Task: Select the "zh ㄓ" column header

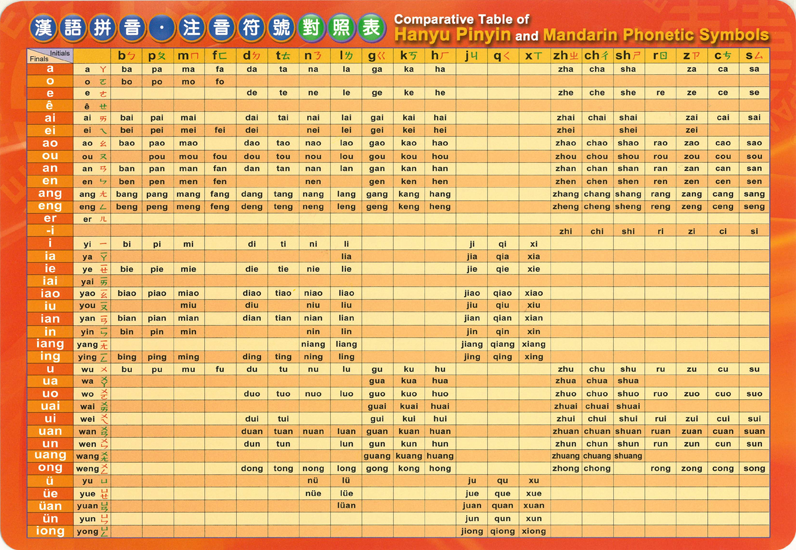Action: coord(566,56)
